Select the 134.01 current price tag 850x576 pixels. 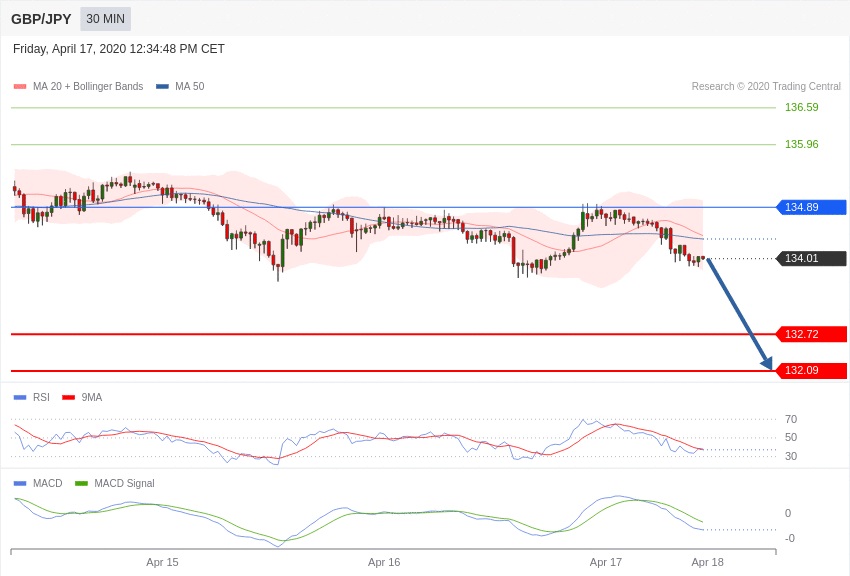(x=812, y=258)
